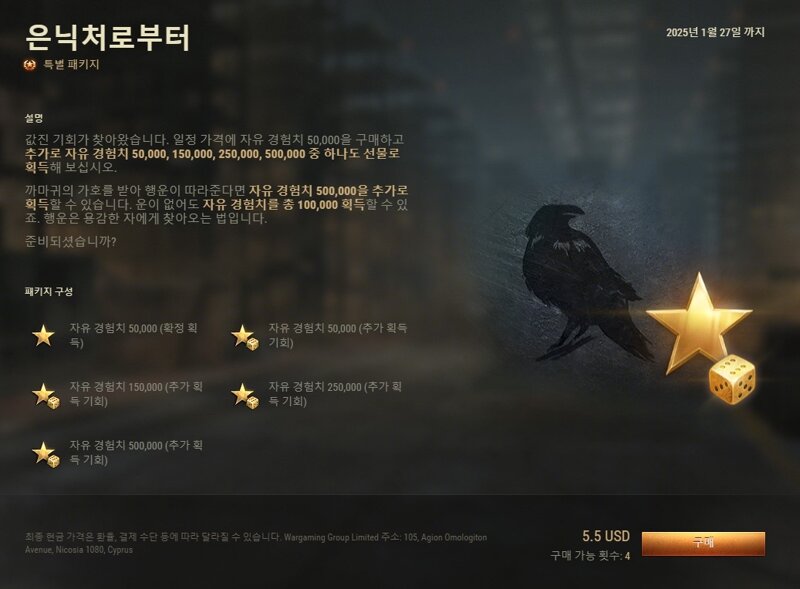The image size is (800, 589).
Task: Click the Wargaming Group Limited address footer text
Action: (256, 544)
